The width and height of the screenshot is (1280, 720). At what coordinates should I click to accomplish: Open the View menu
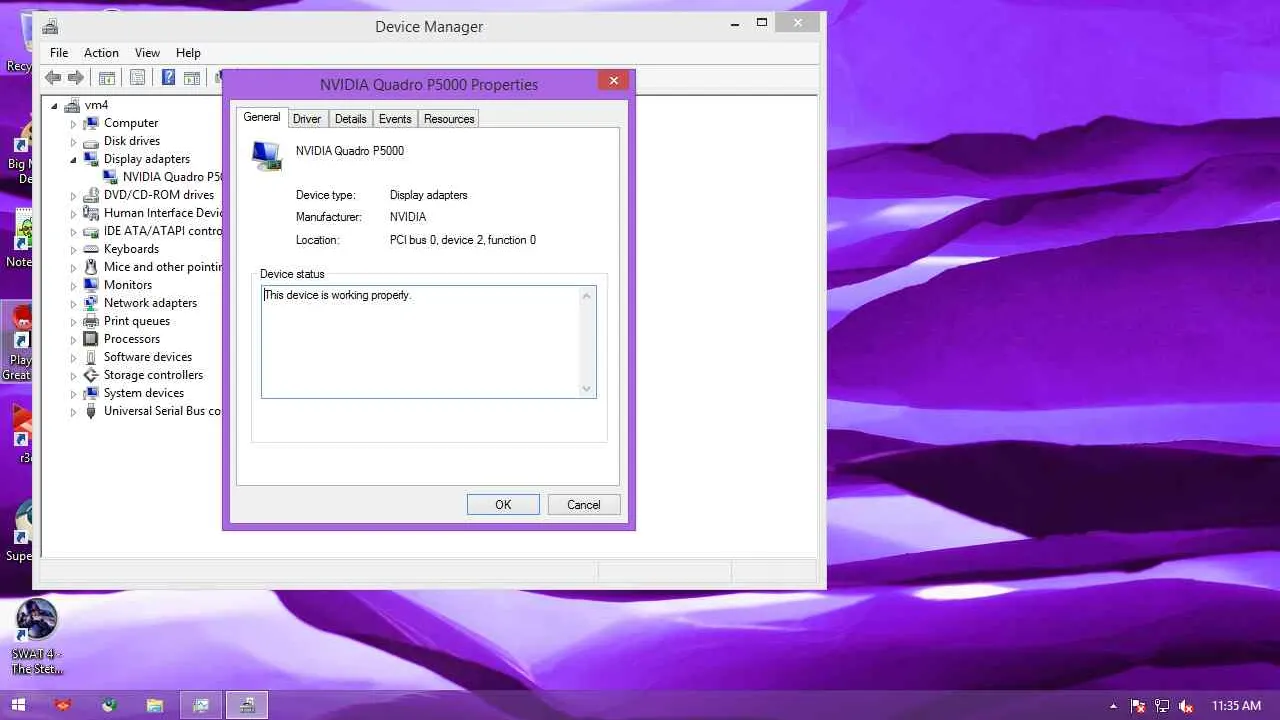(x=147, y=53)
